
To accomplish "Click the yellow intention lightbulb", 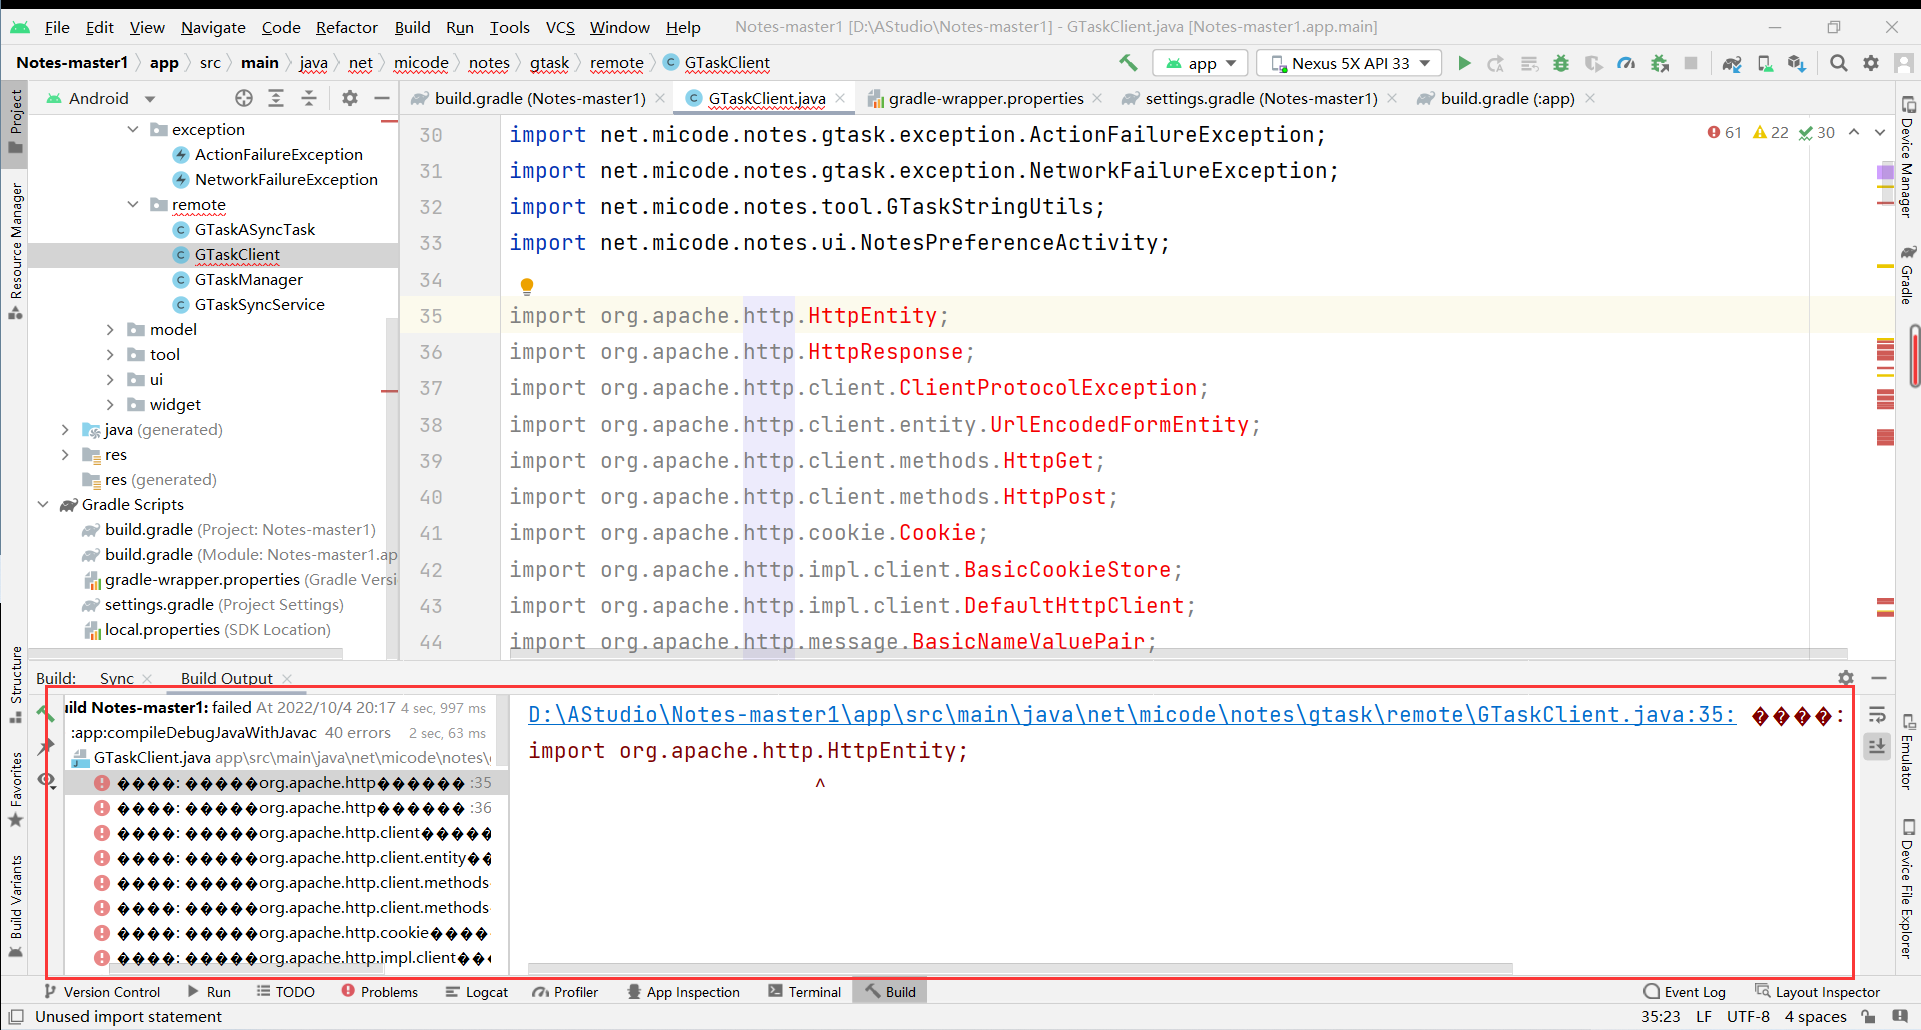I will 527,287.
